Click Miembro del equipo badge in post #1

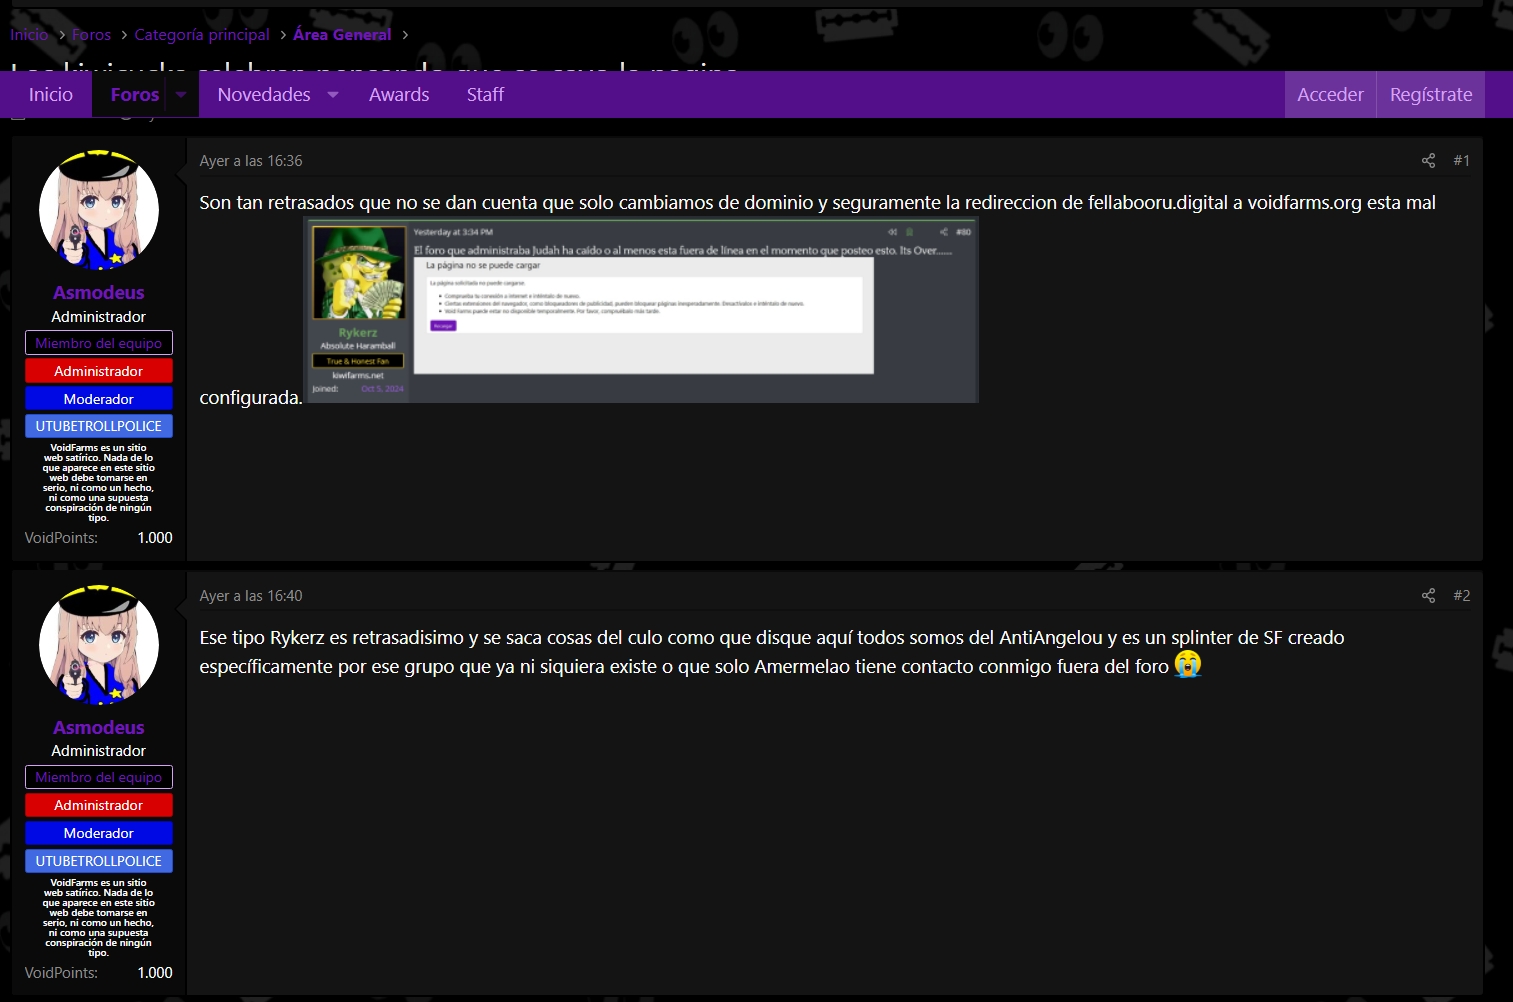pyautogui.click(x=99, y=343)
